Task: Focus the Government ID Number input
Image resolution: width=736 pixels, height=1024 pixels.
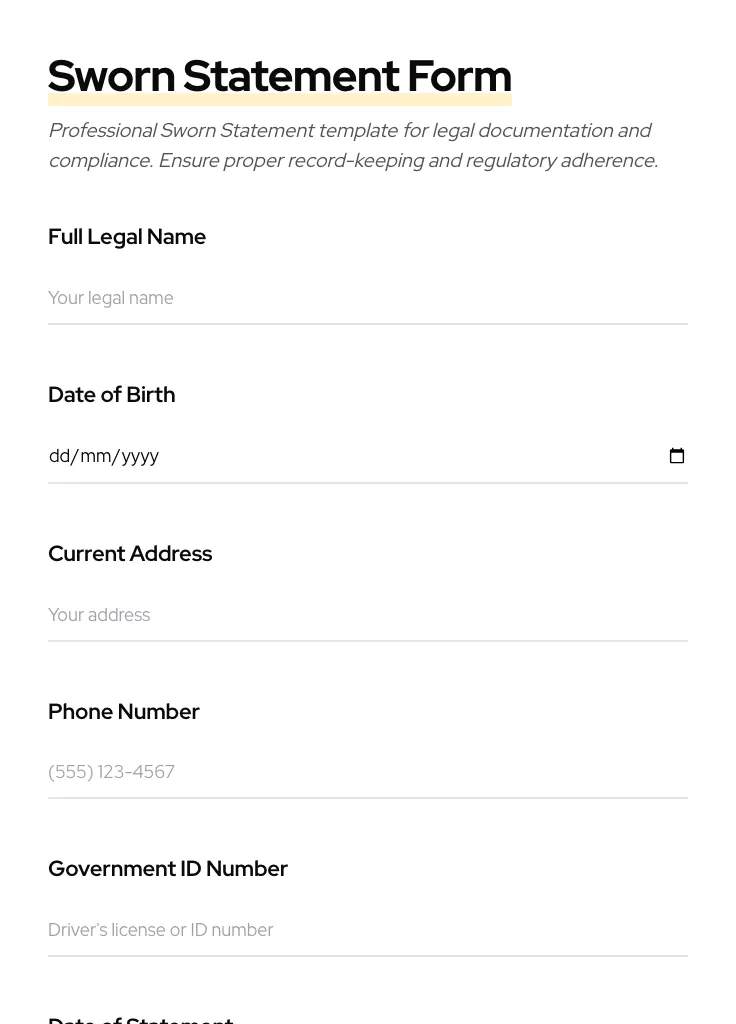Action: tap(367, 930)
